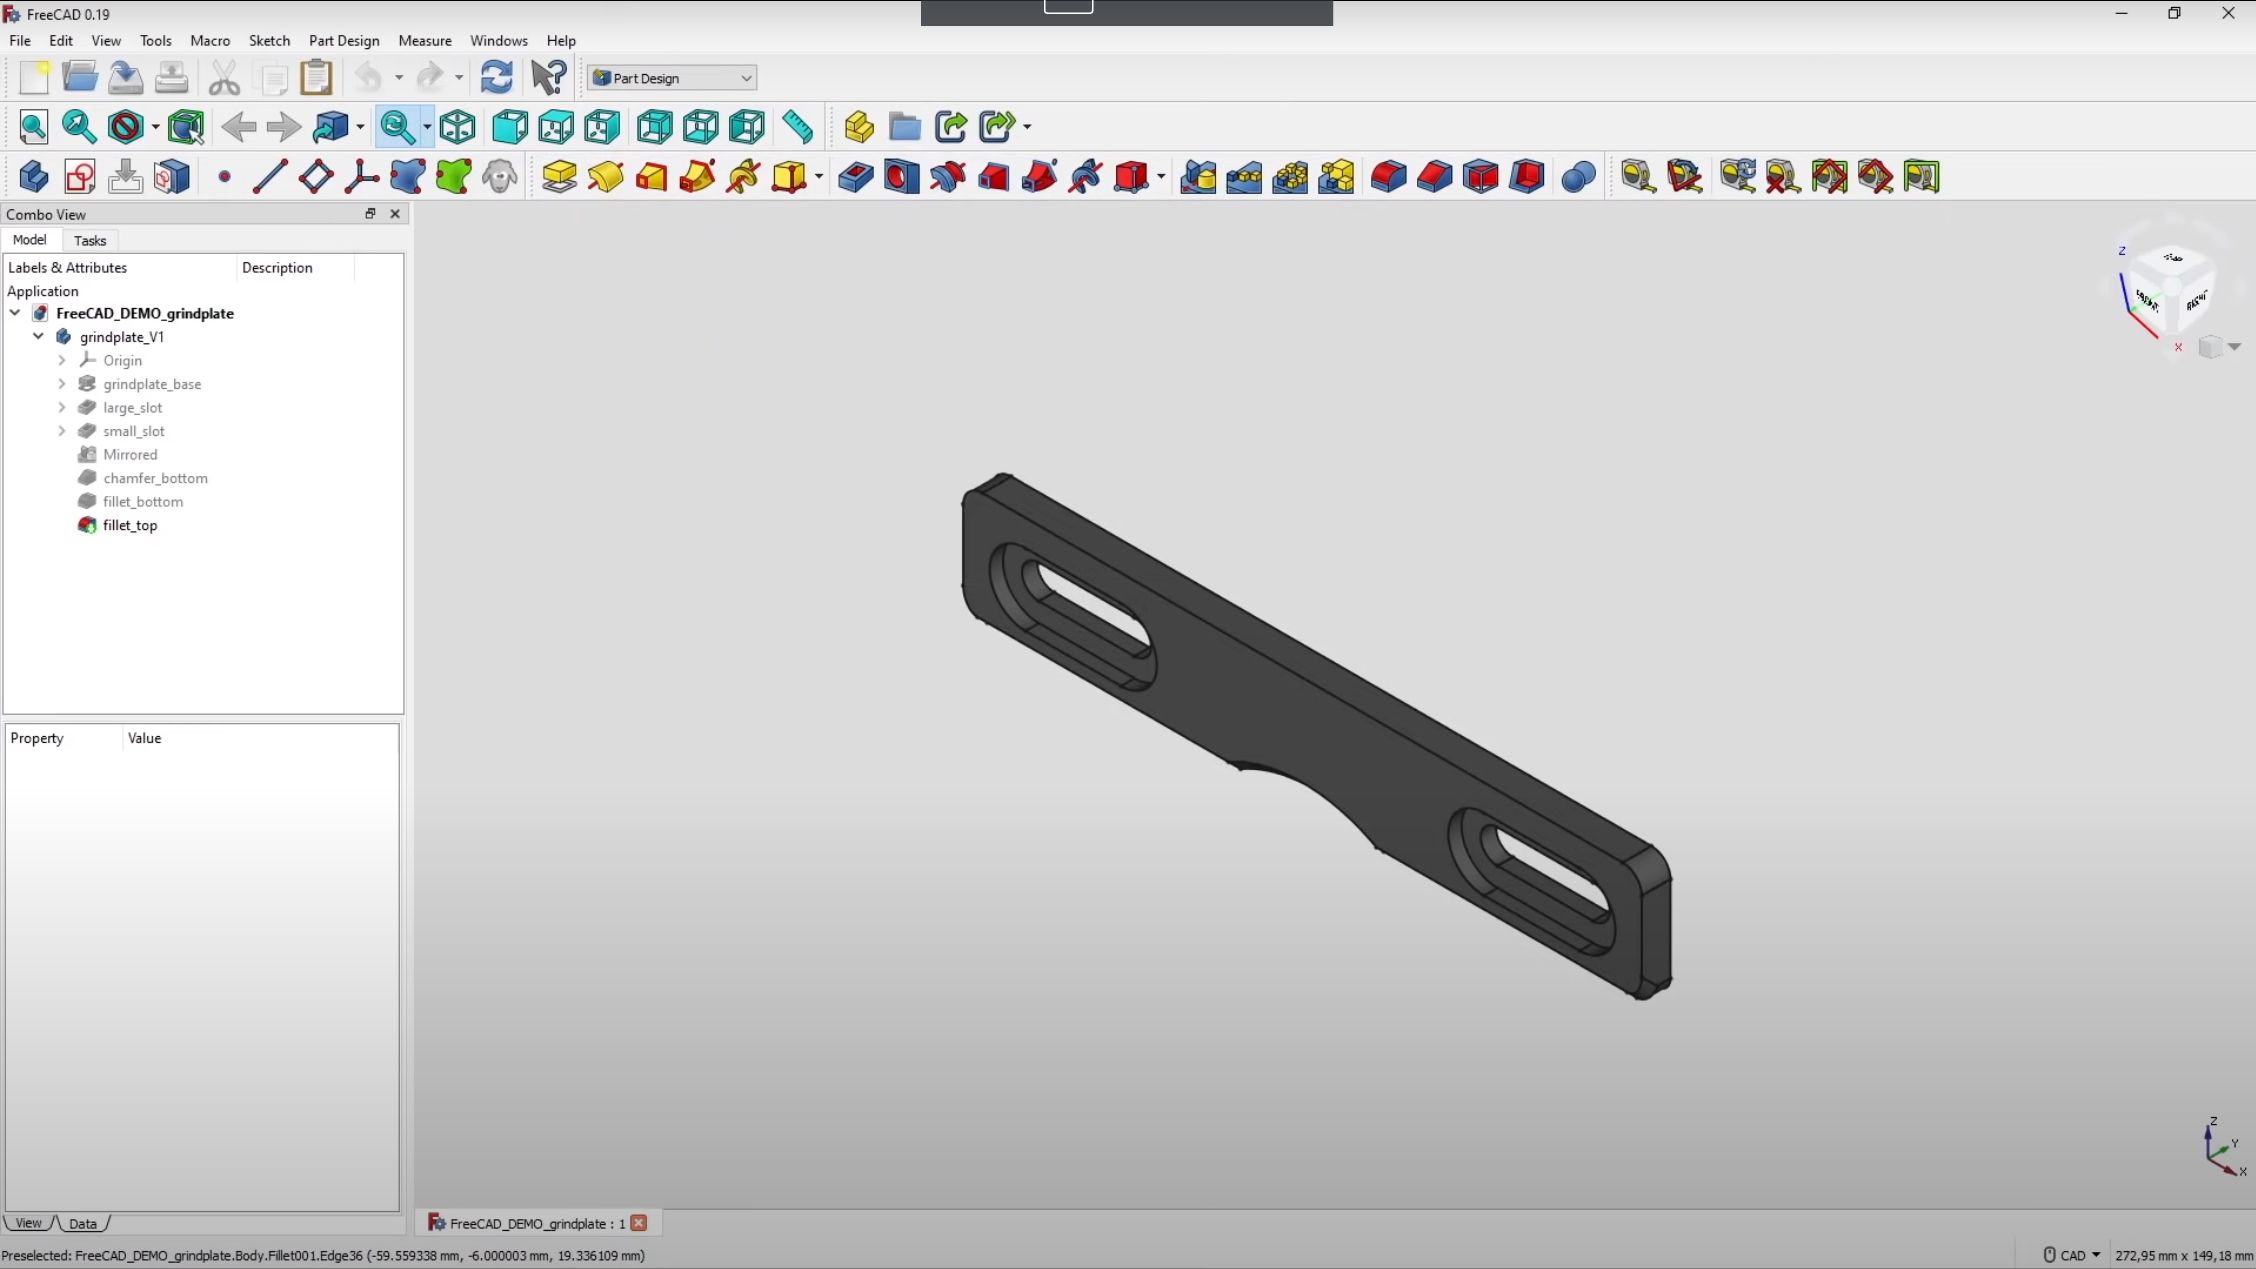This screenshot has width=2256, height=1269.
Task: Click the Description label button
Action: coord(277,267)
